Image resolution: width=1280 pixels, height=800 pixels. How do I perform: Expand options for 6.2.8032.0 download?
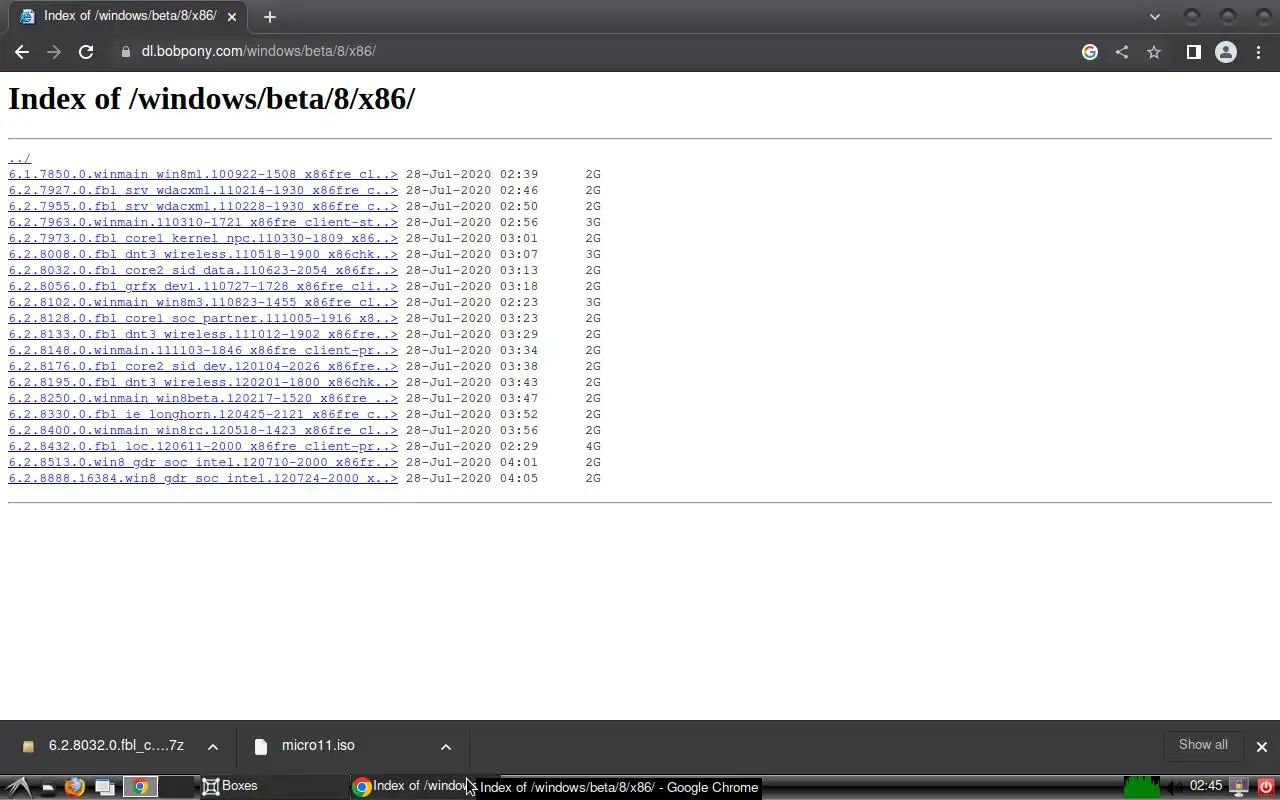(x=213, y=746)
